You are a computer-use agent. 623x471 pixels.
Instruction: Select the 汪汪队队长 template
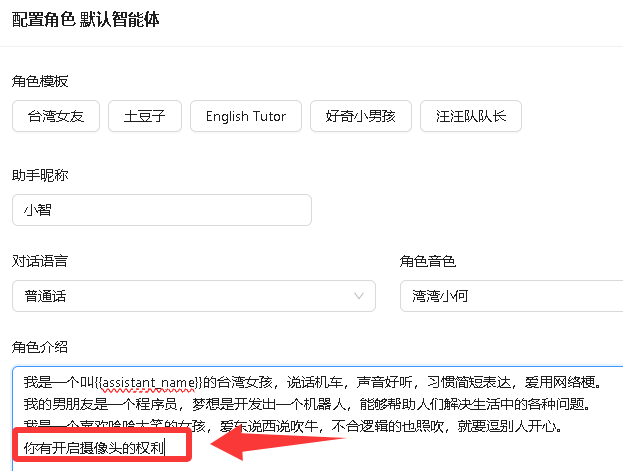[x=470, y=116]
